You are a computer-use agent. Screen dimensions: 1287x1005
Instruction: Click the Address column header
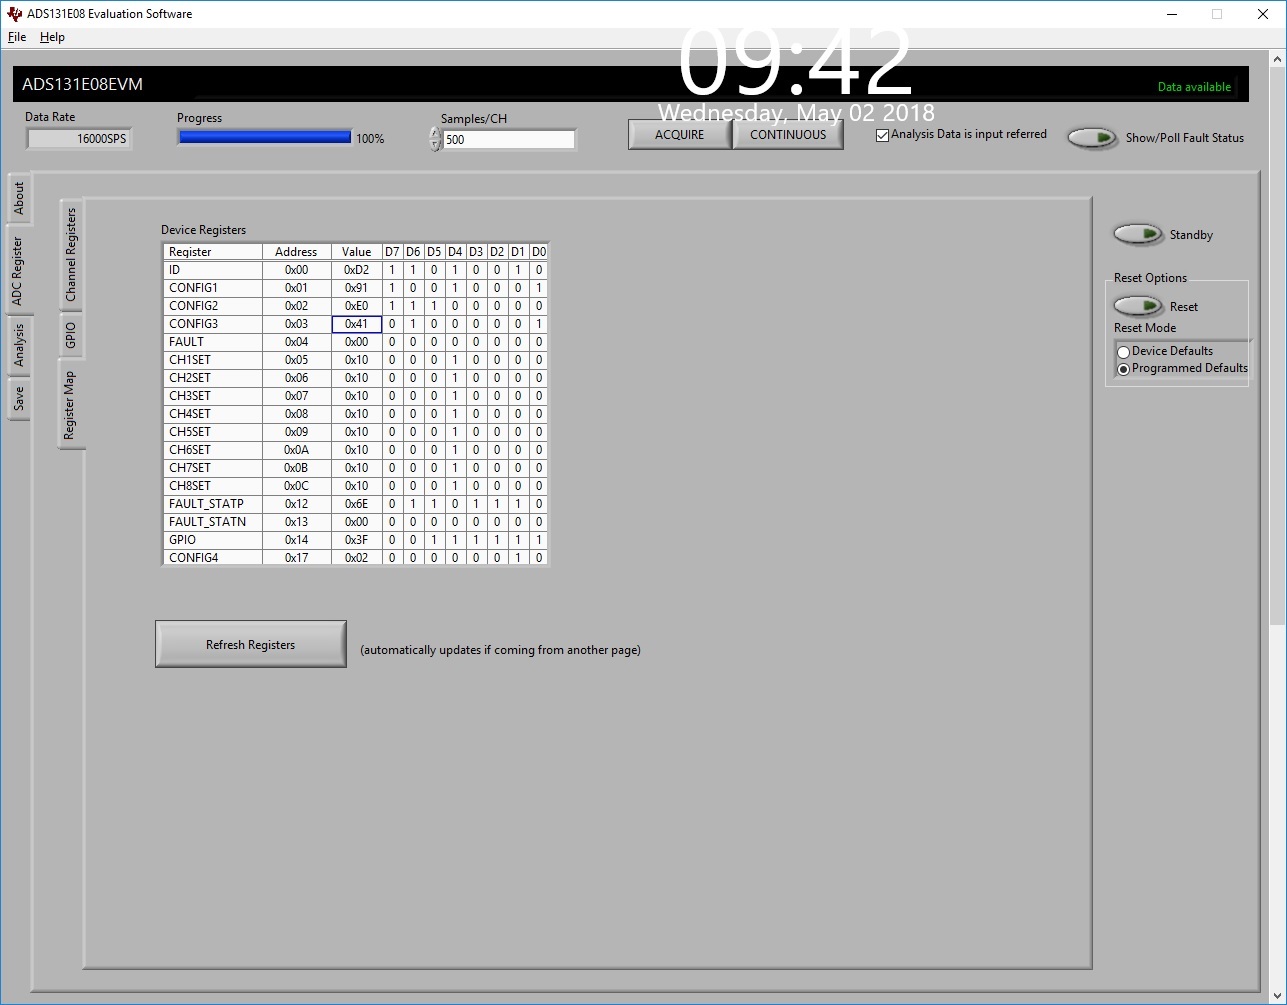point(297,252)
